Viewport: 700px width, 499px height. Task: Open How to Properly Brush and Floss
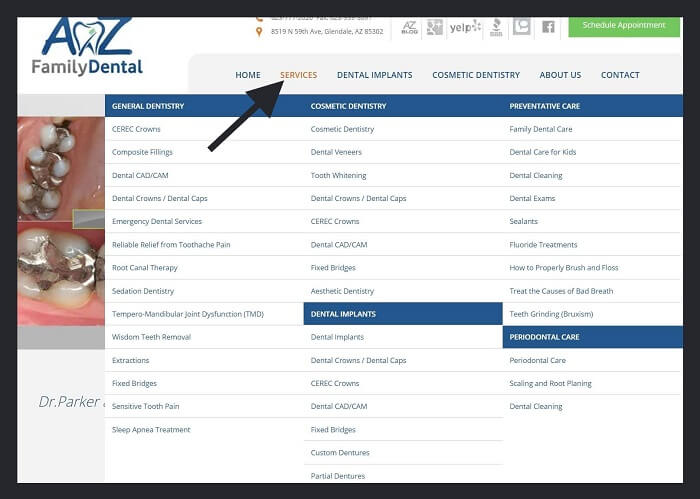(564, 268)
